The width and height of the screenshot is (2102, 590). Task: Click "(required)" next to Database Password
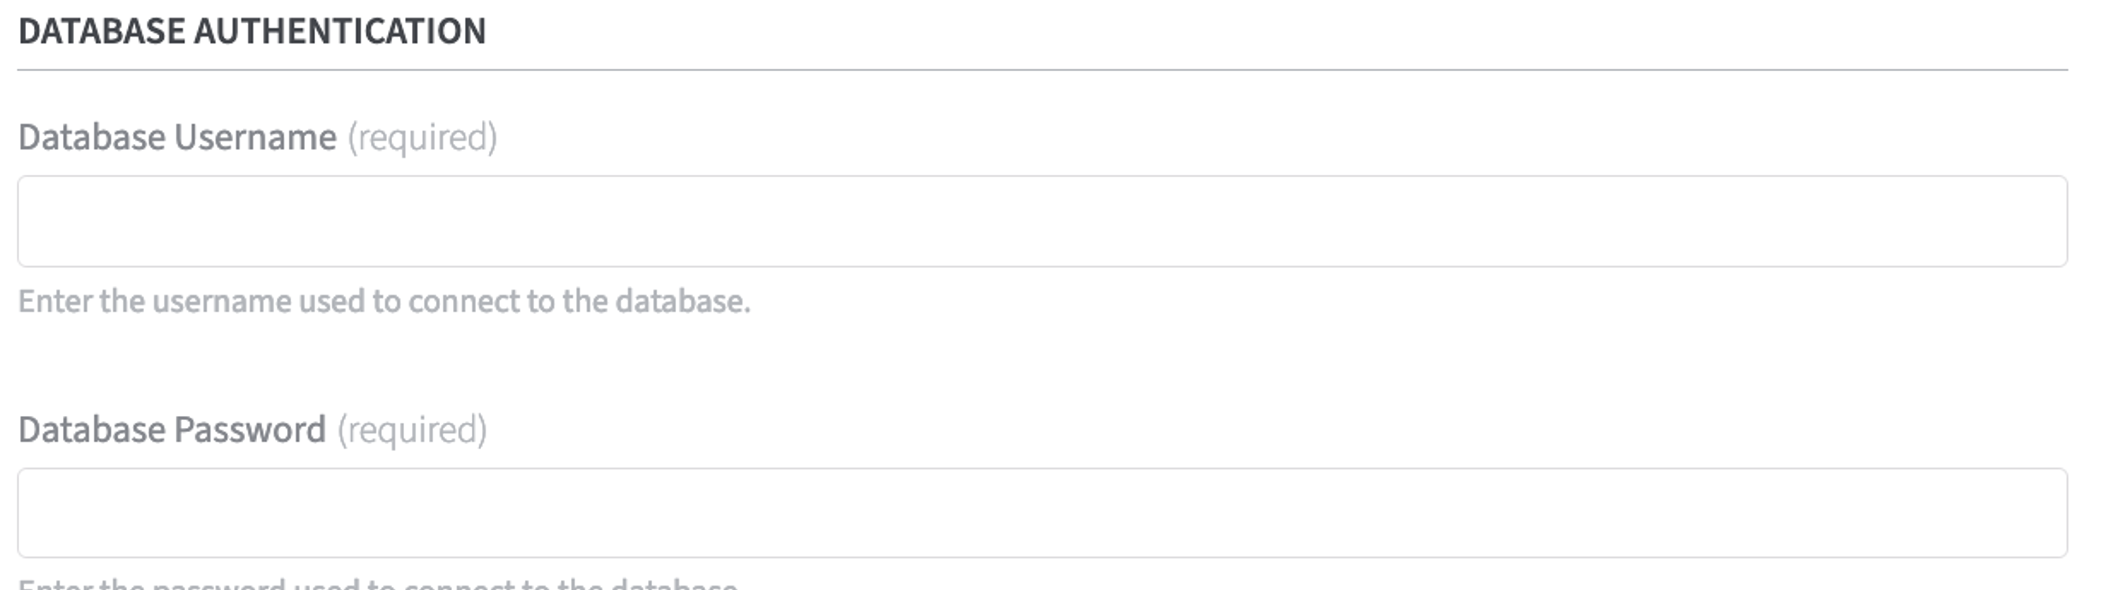click(x=412, y=429)
